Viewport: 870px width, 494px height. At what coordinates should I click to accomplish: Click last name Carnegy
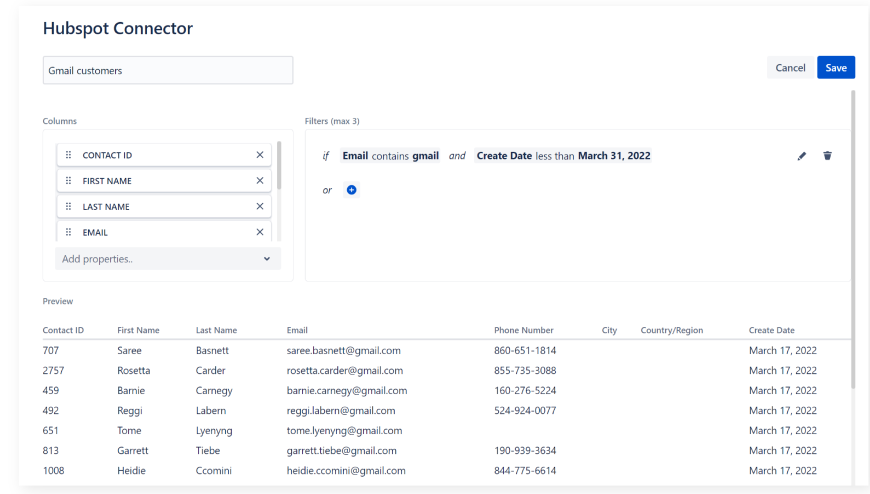(x=214, y=390)
